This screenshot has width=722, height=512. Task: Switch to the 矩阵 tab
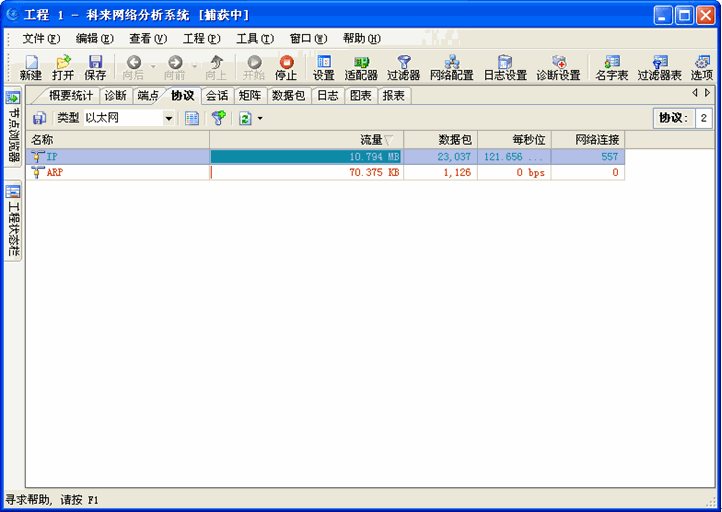250,96
